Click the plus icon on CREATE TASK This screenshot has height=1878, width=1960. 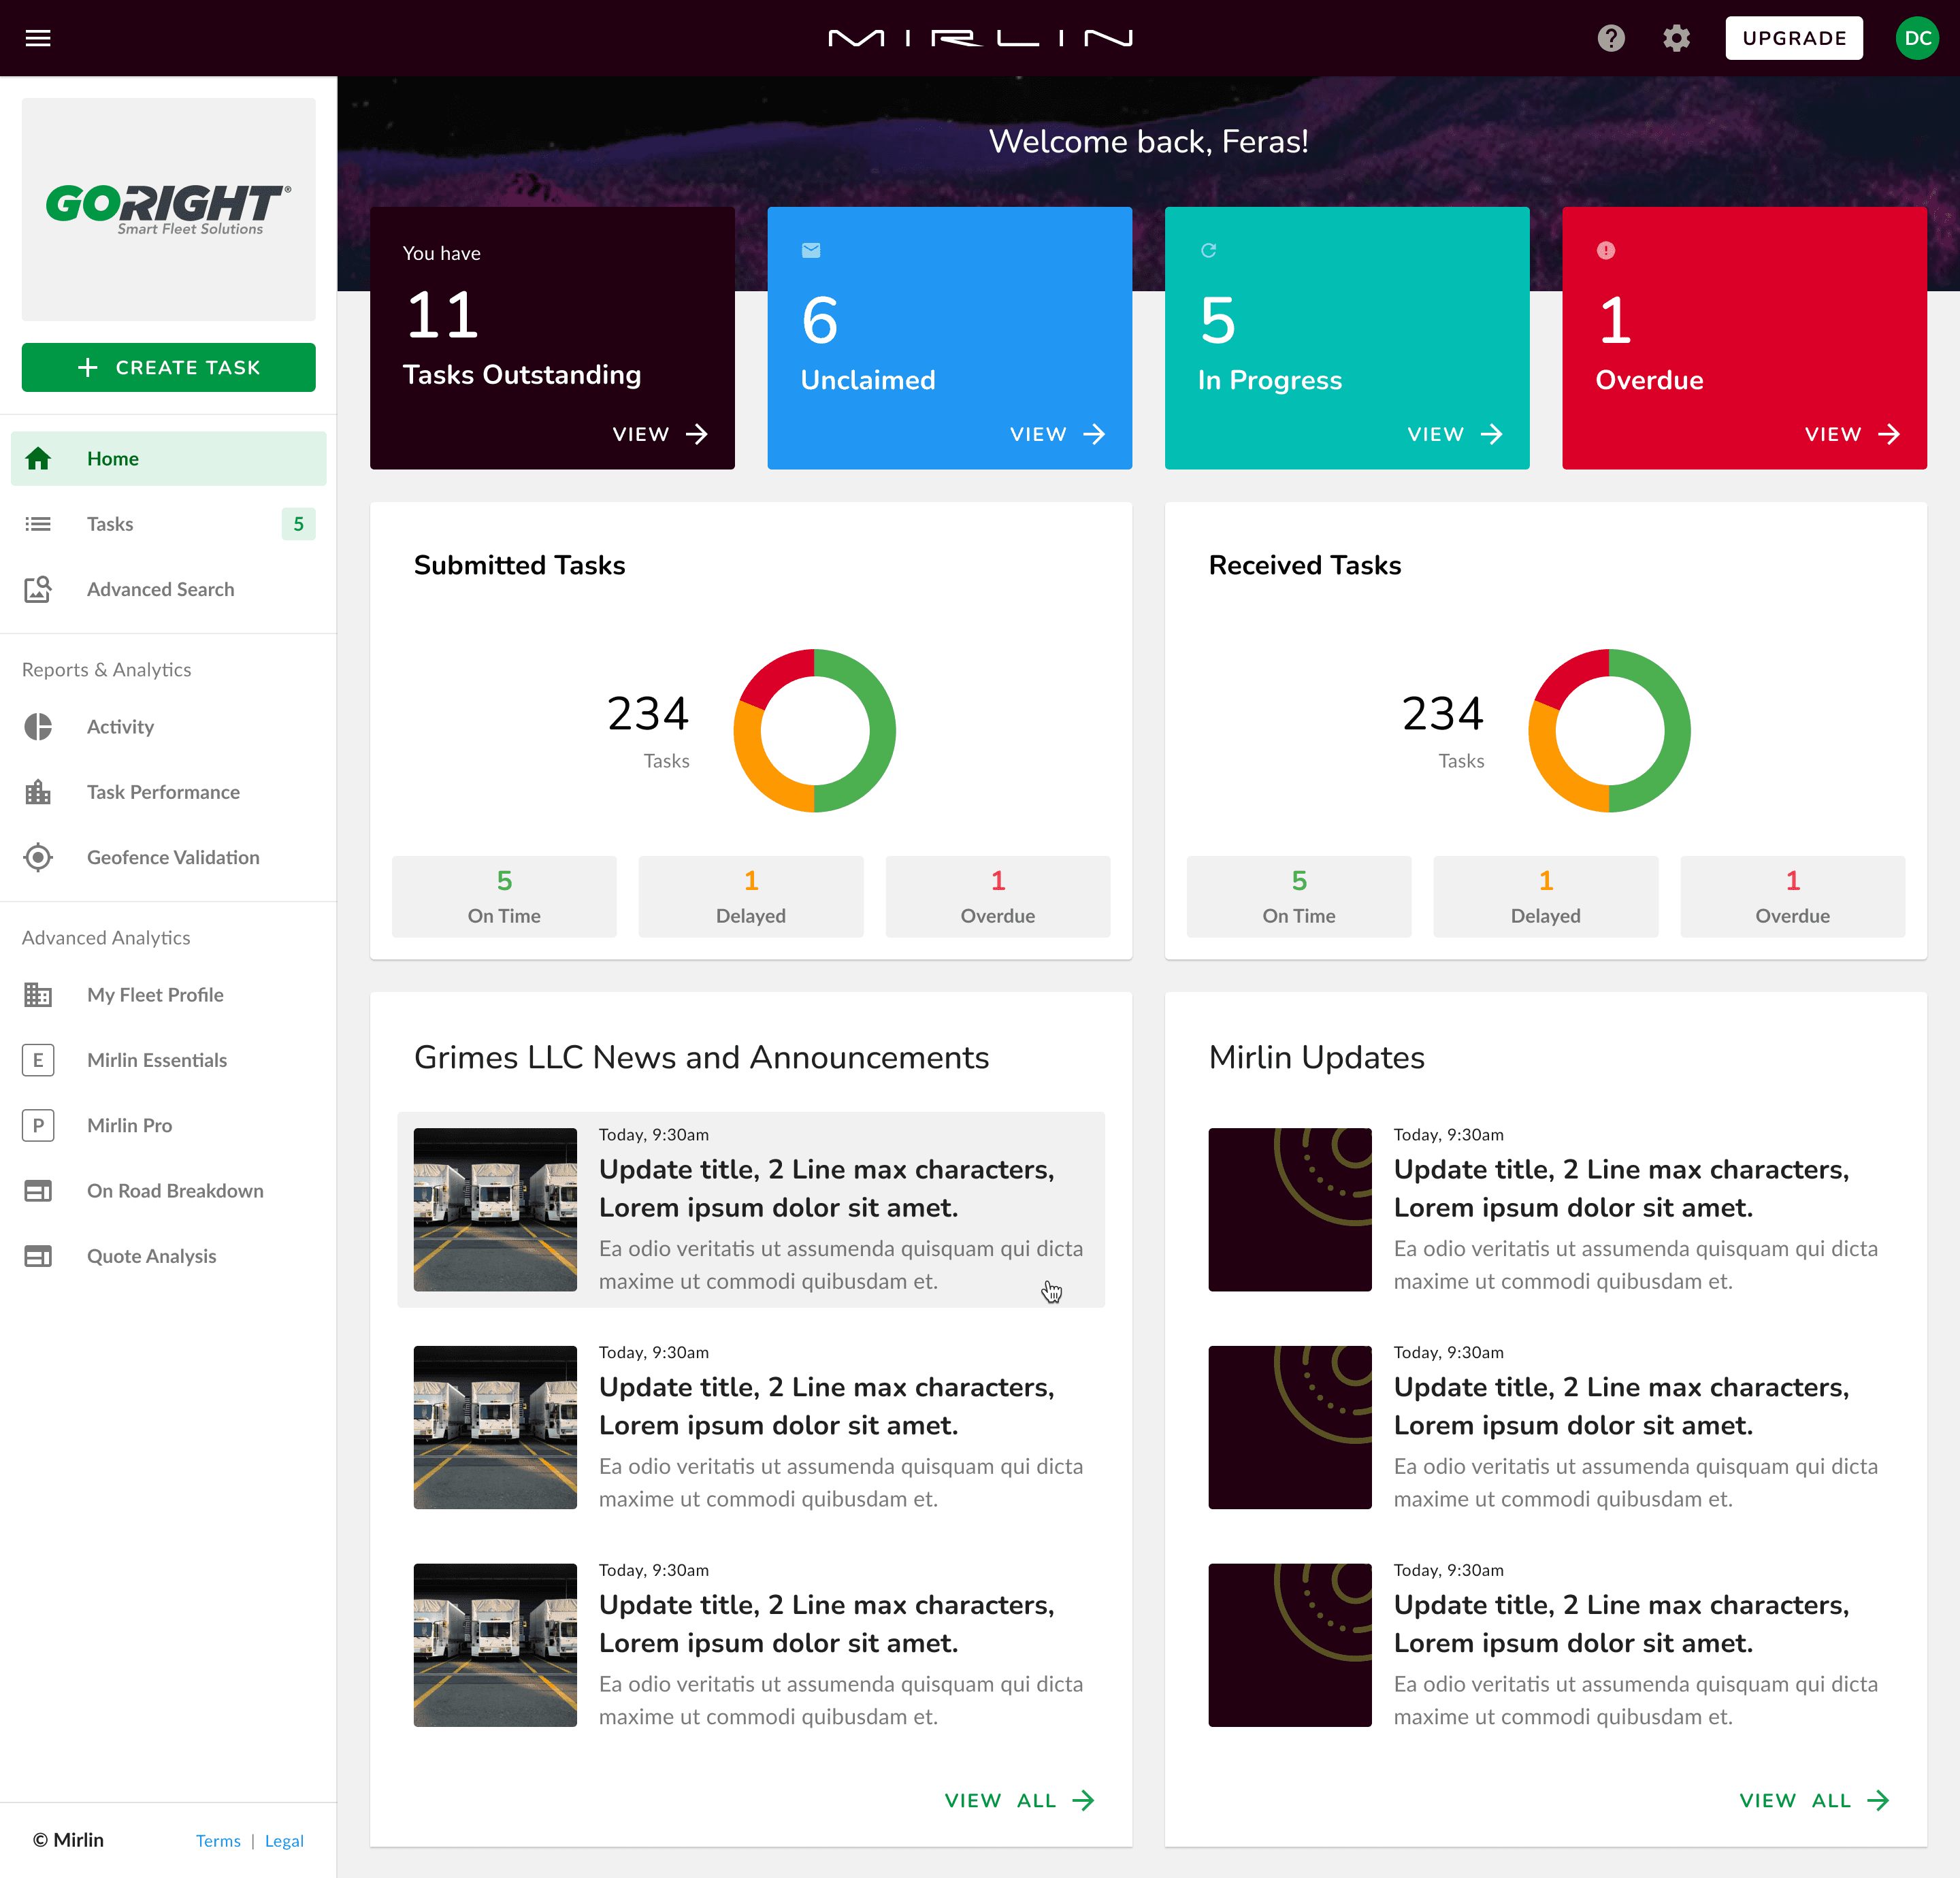[88, 367]
